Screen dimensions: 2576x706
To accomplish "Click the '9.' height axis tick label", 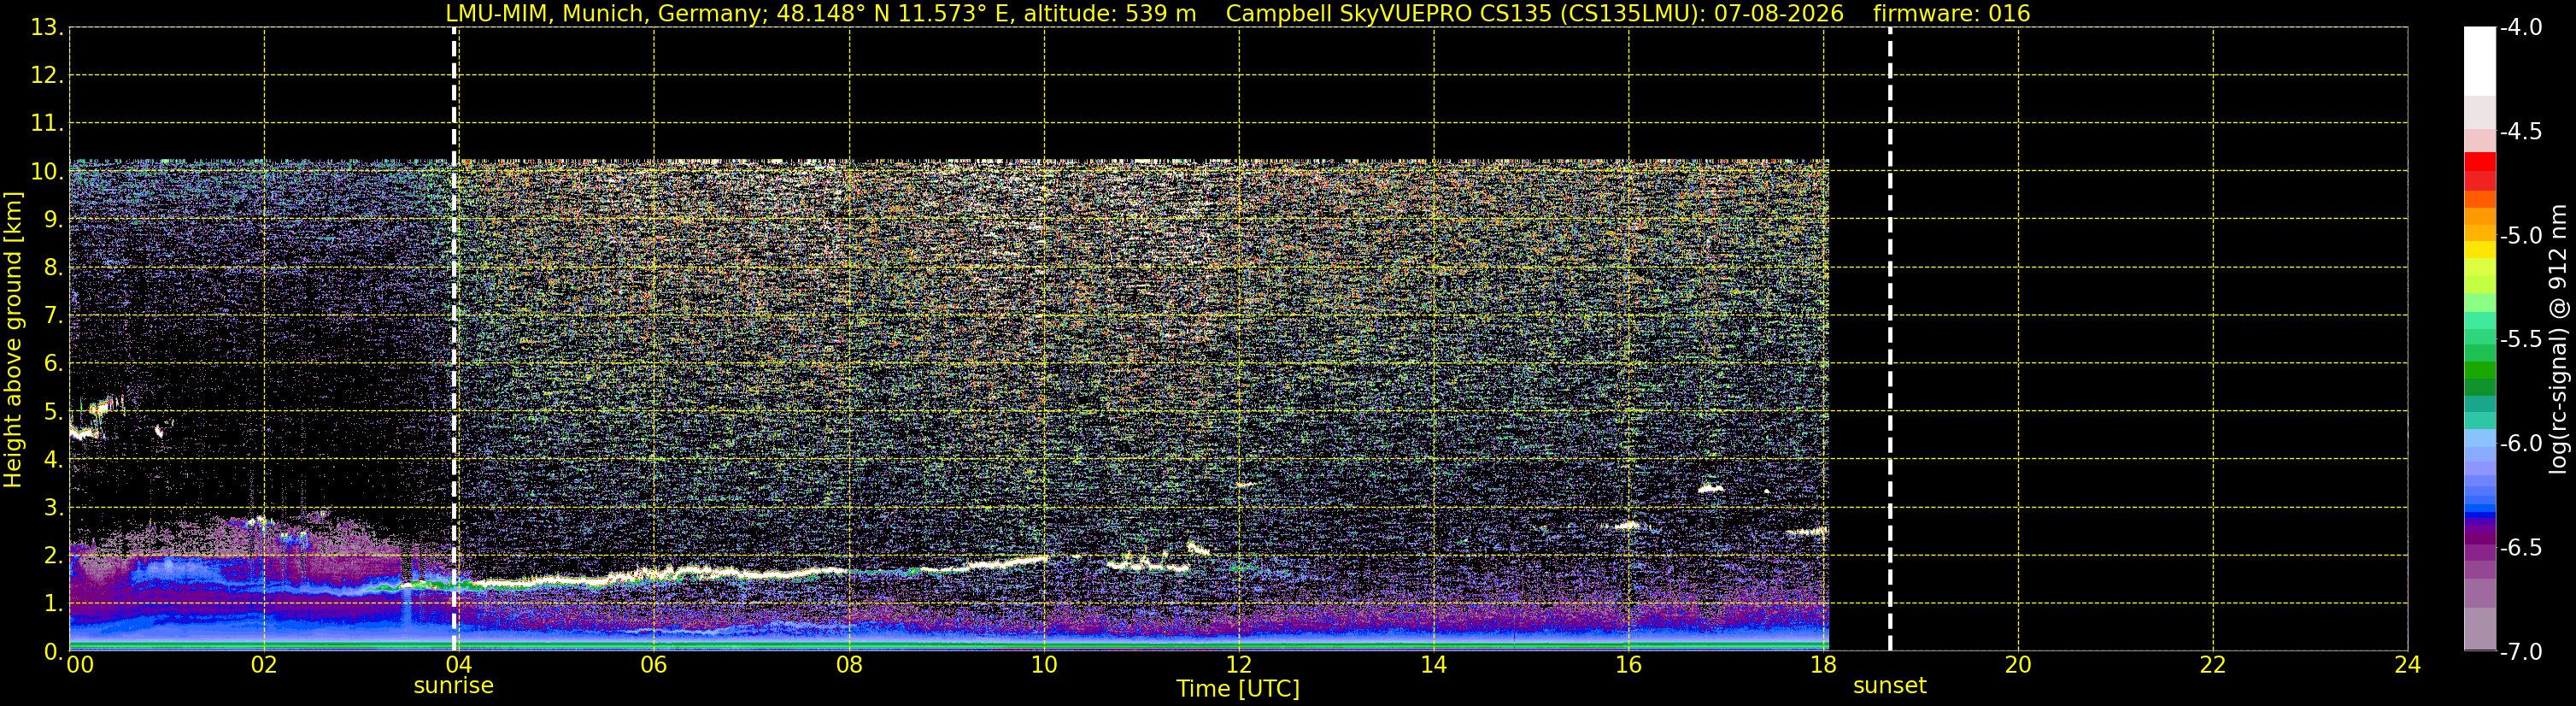I will point(53,220).
